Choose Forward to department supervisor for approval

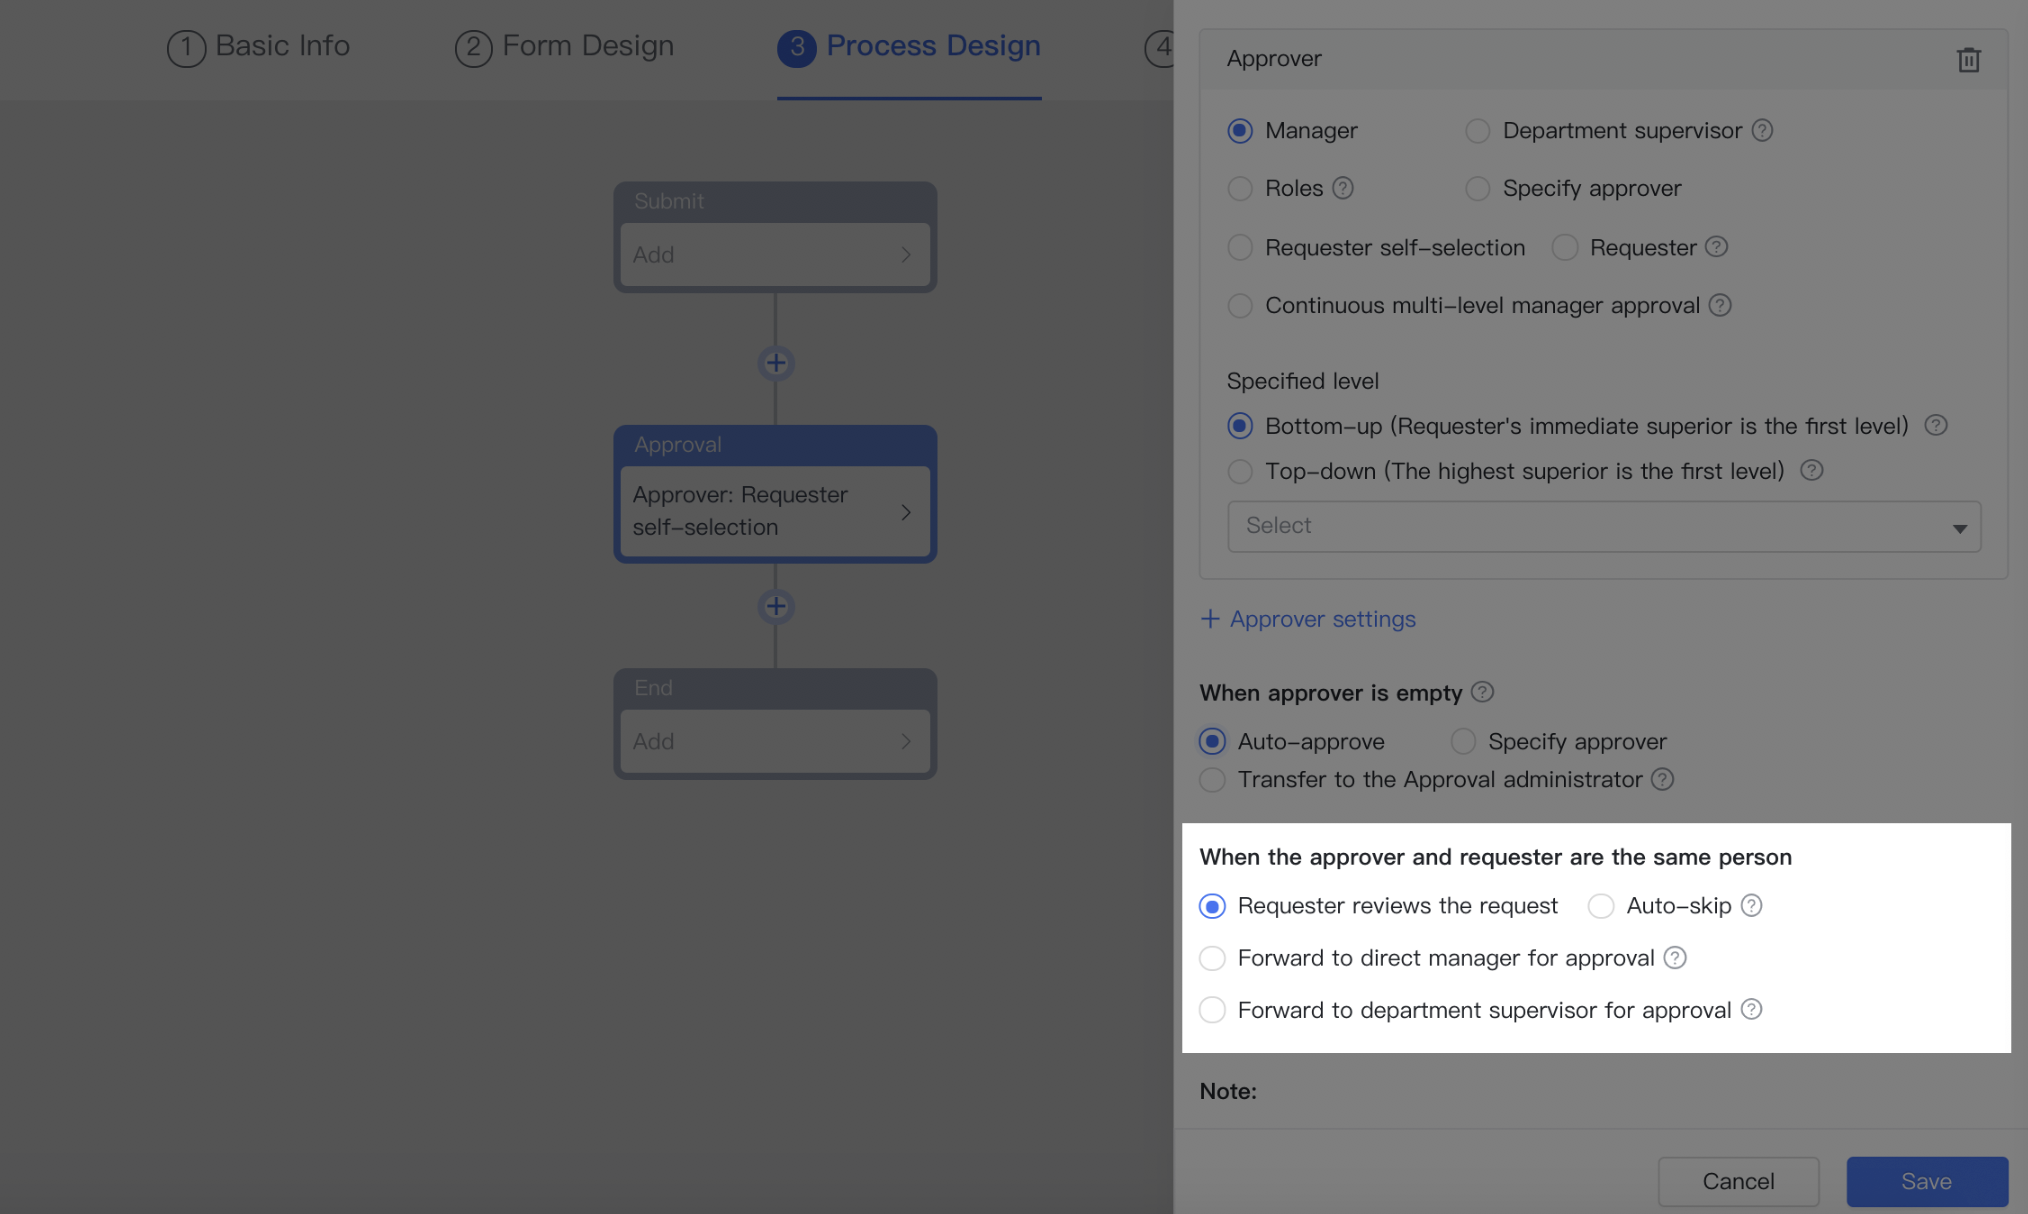click(x=1213, y=1010)
